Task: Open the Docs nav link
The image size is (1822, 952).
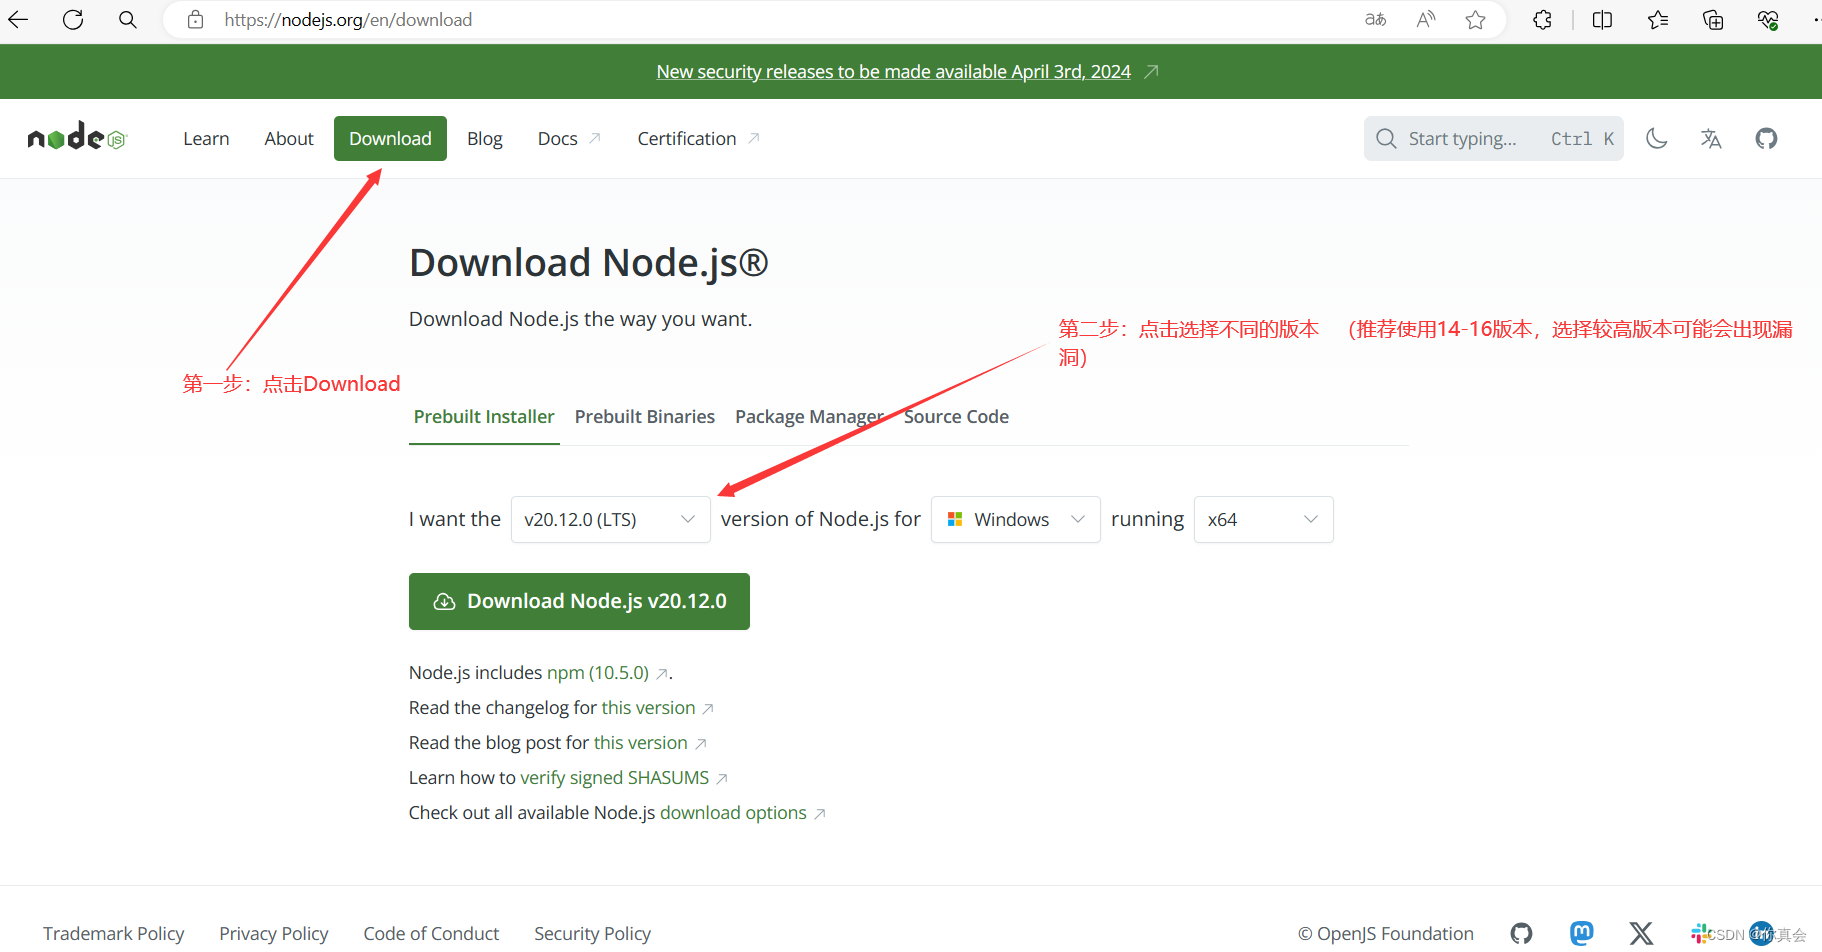Action: click(569, 138)
